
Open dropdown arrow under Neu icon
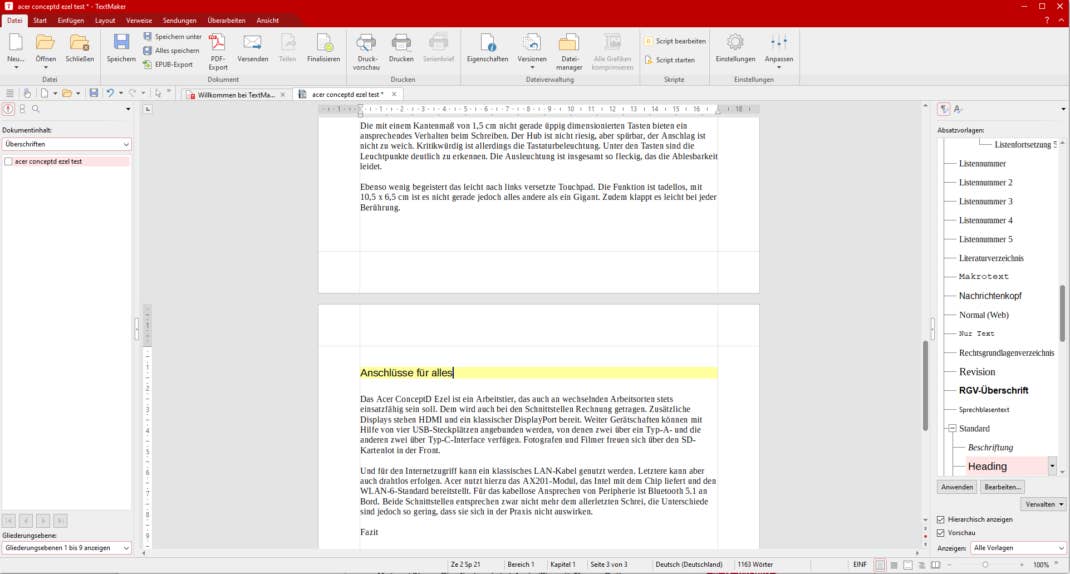tap(15, 68)
